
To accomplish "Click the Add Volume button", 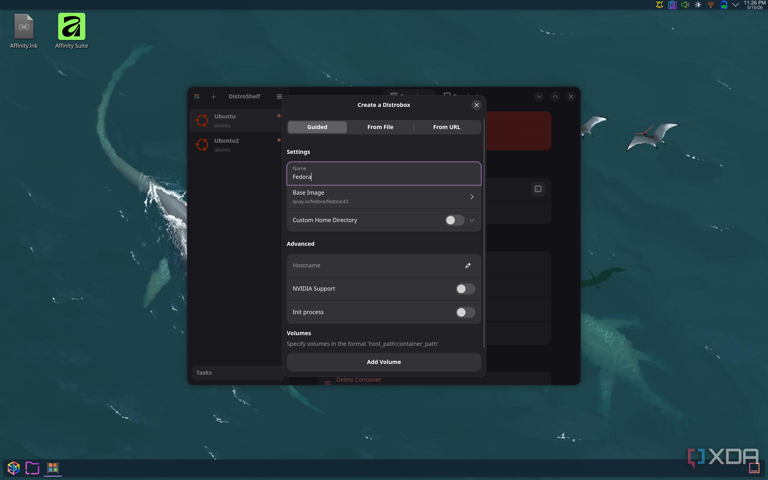I will pos(384,362).
